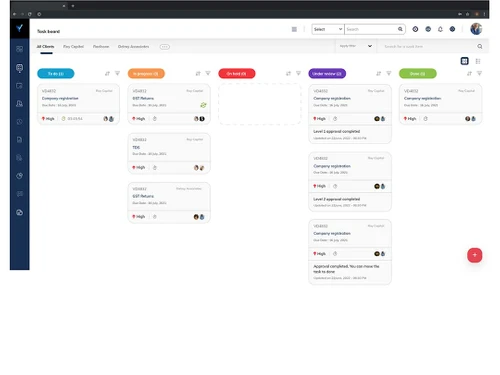Filter the To do column
Image resolution: width=500 pixels, height=375 pixels.
(x=117, y=73)
